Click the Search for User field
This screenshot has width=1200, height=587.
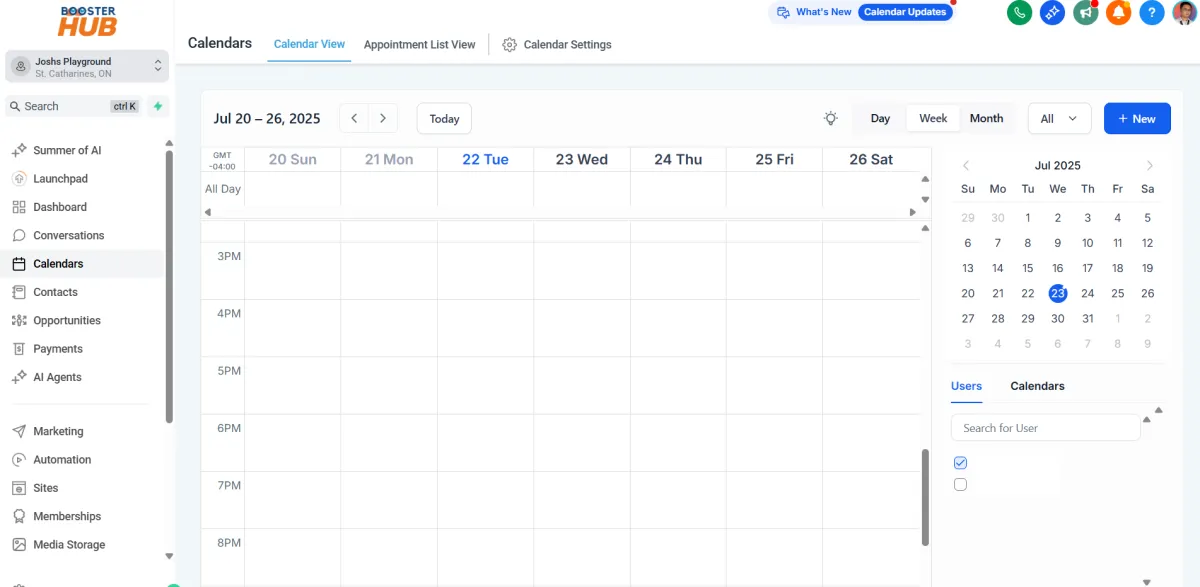[x=1046, y=428]
